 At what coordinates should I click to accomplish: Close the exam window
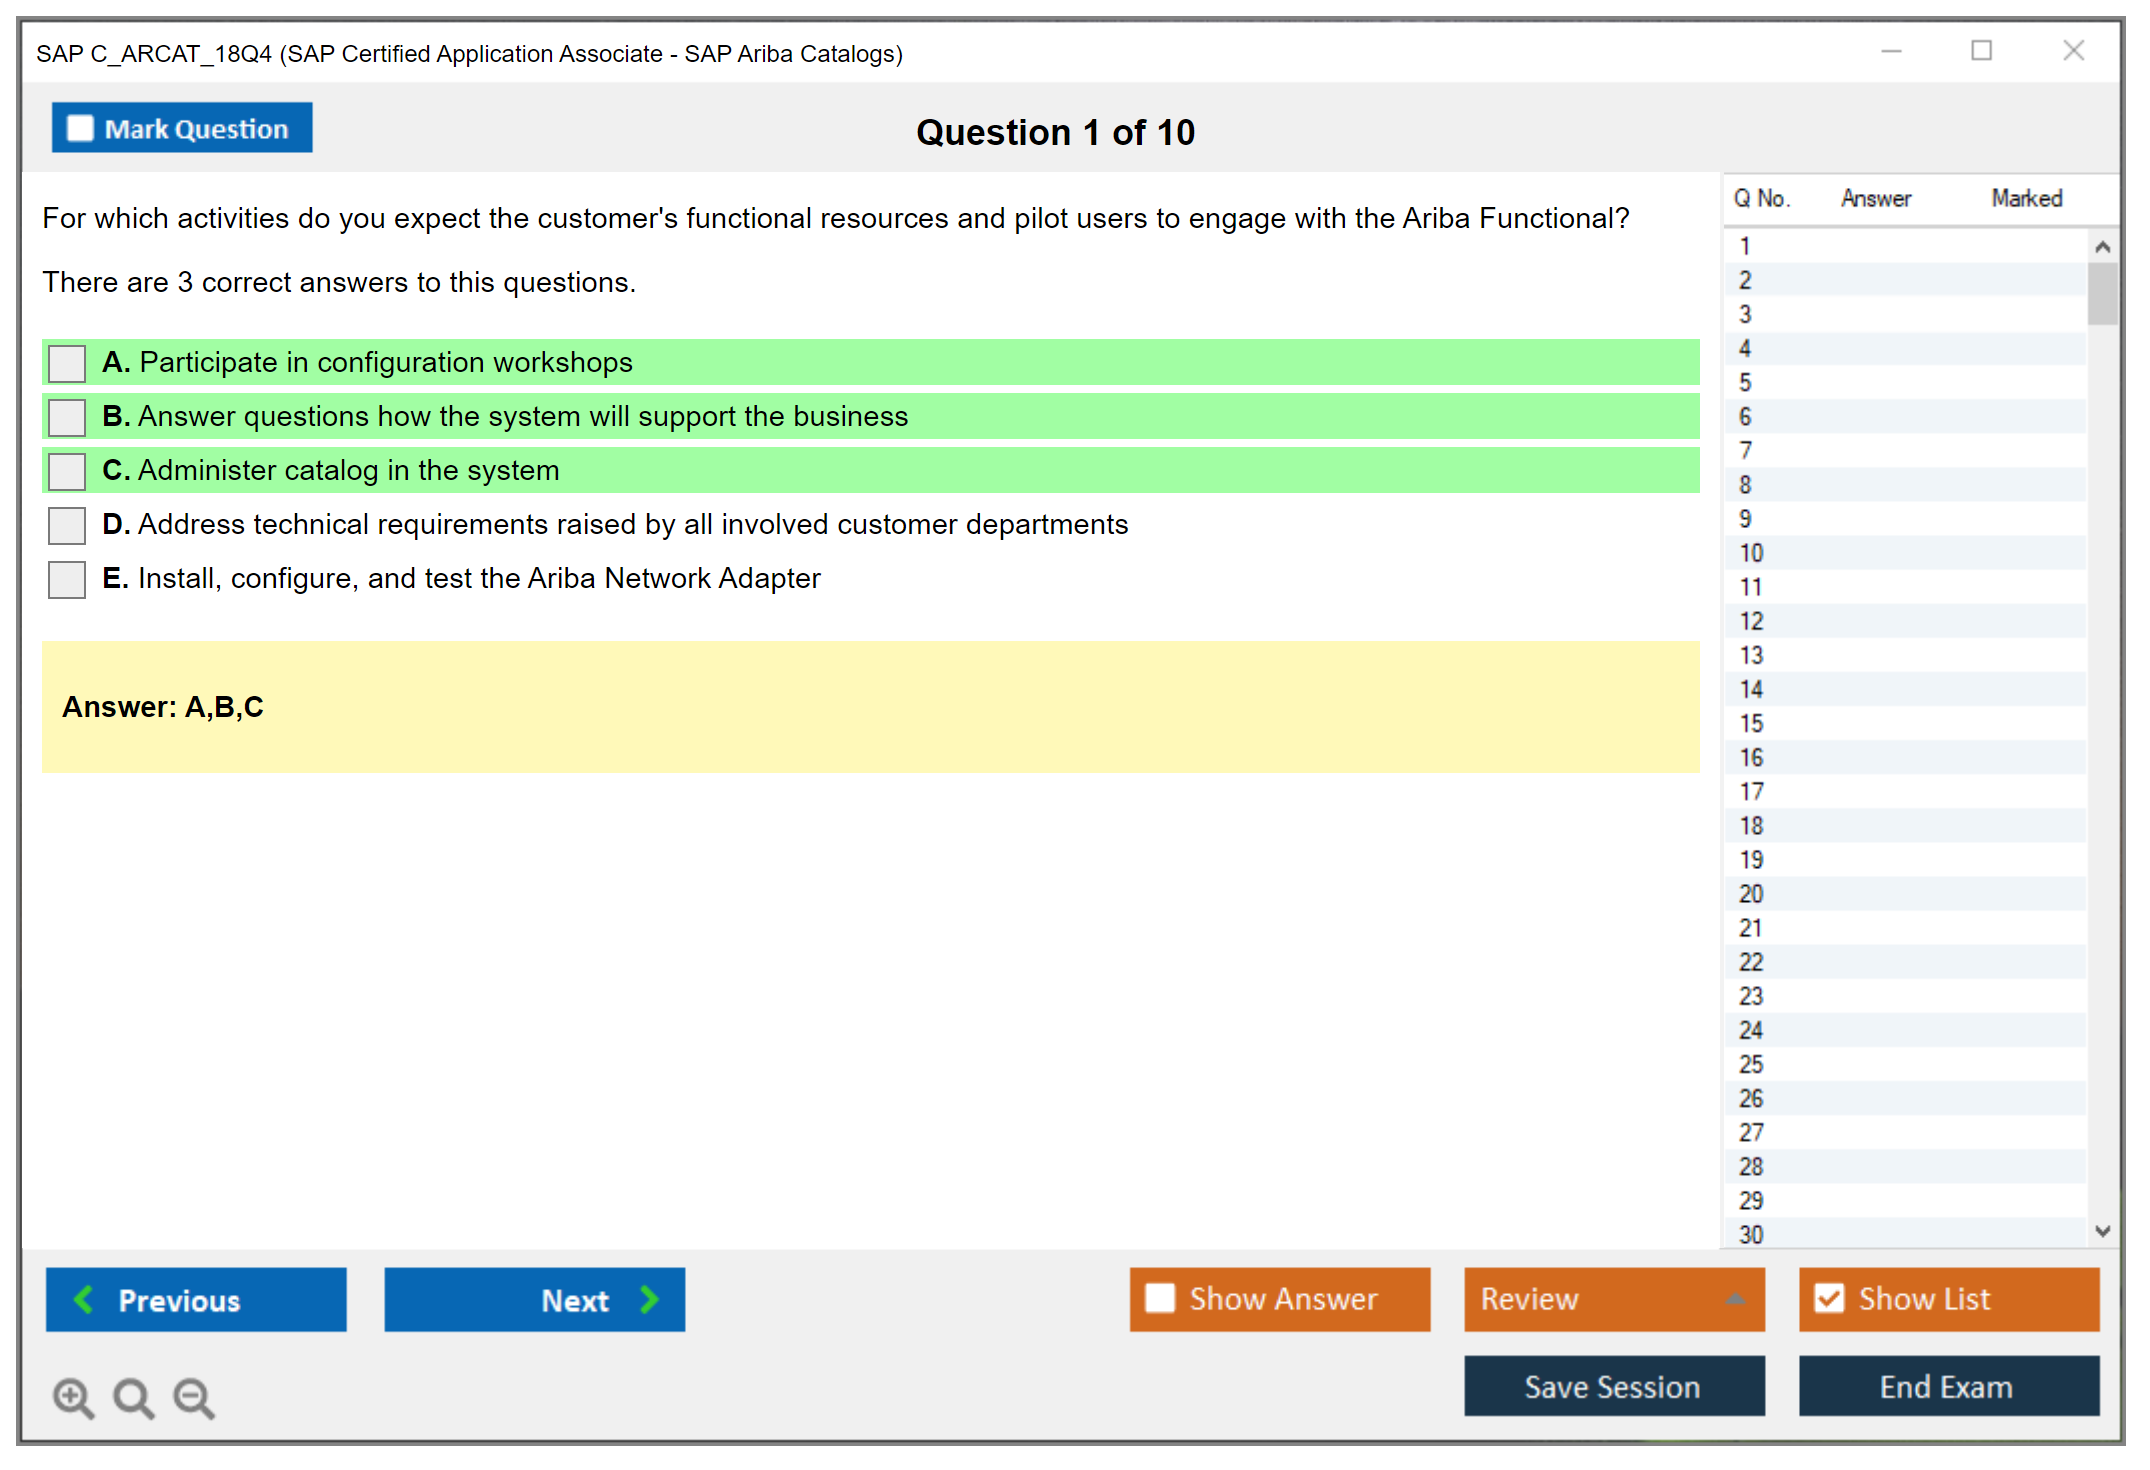pyautogui.click(x=2073, y=51)
